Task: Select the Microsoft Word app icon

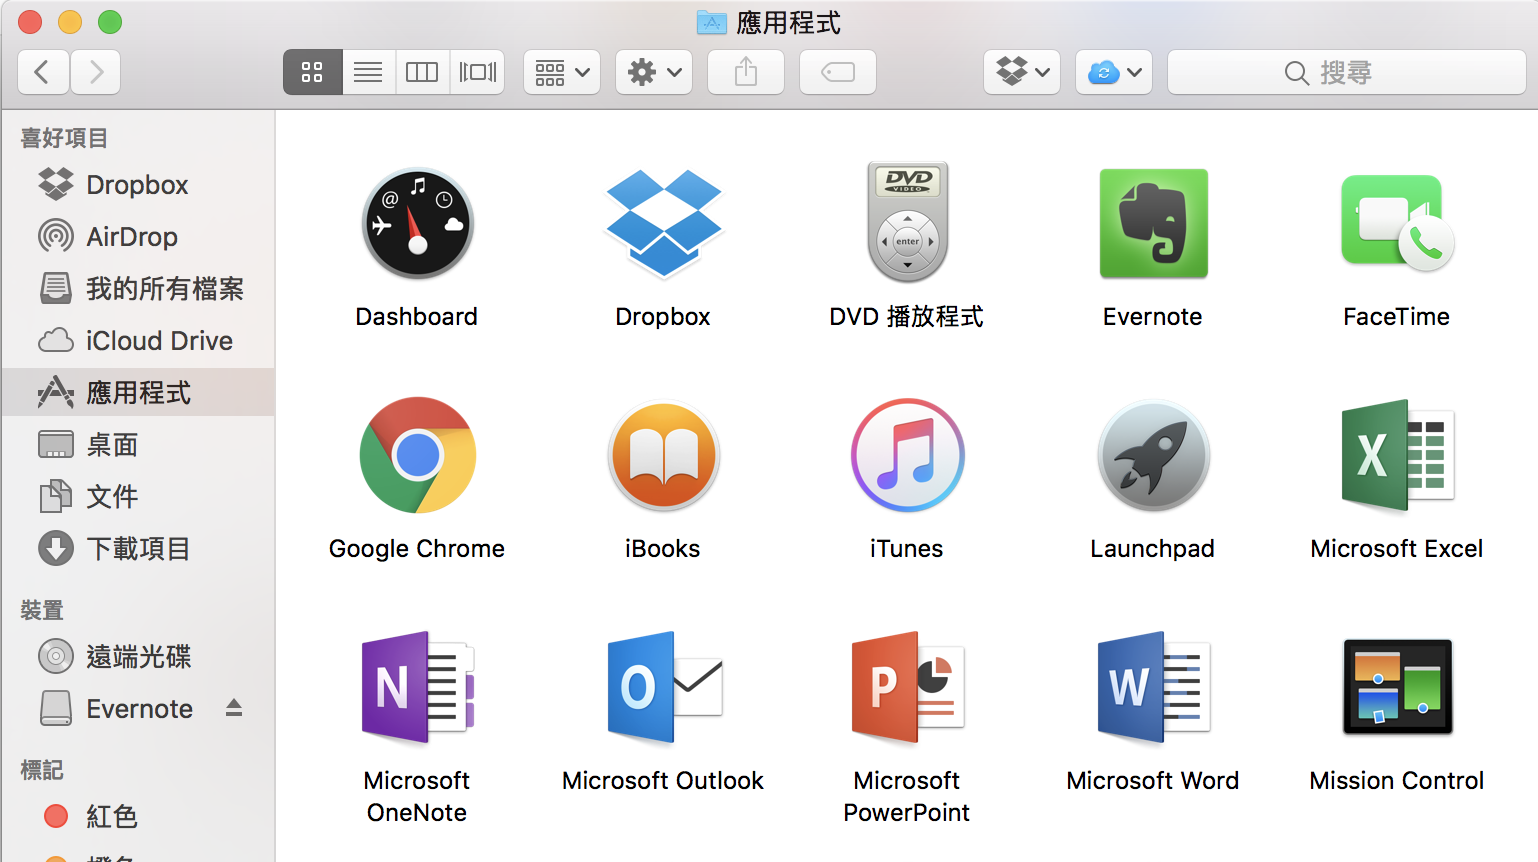Action: pos(1153,687)
